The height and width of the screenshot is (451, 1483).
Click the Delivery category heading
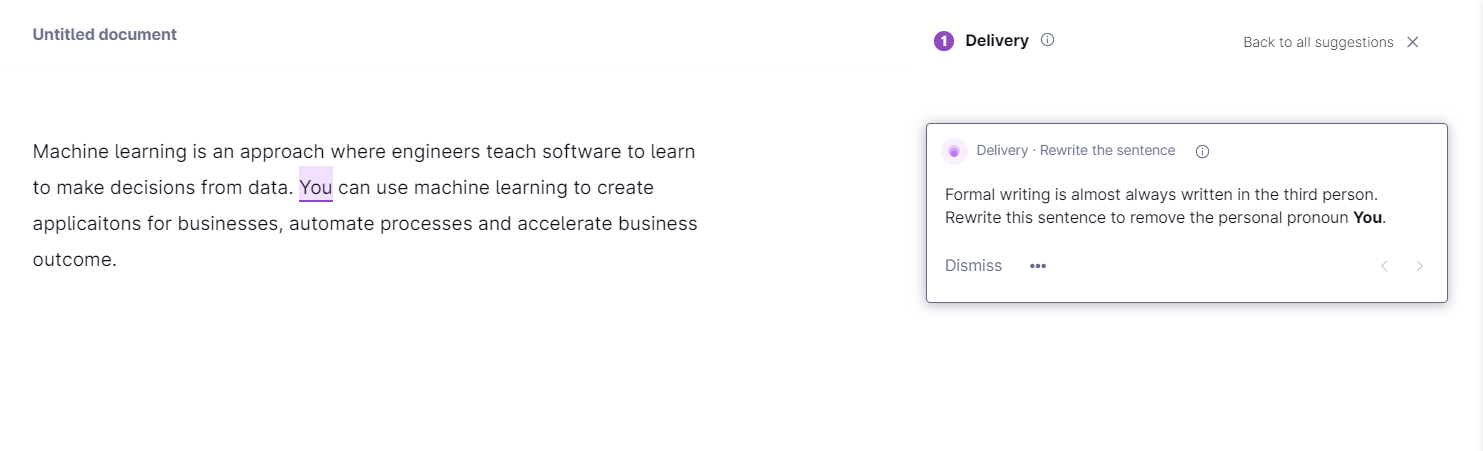point(997,41)
